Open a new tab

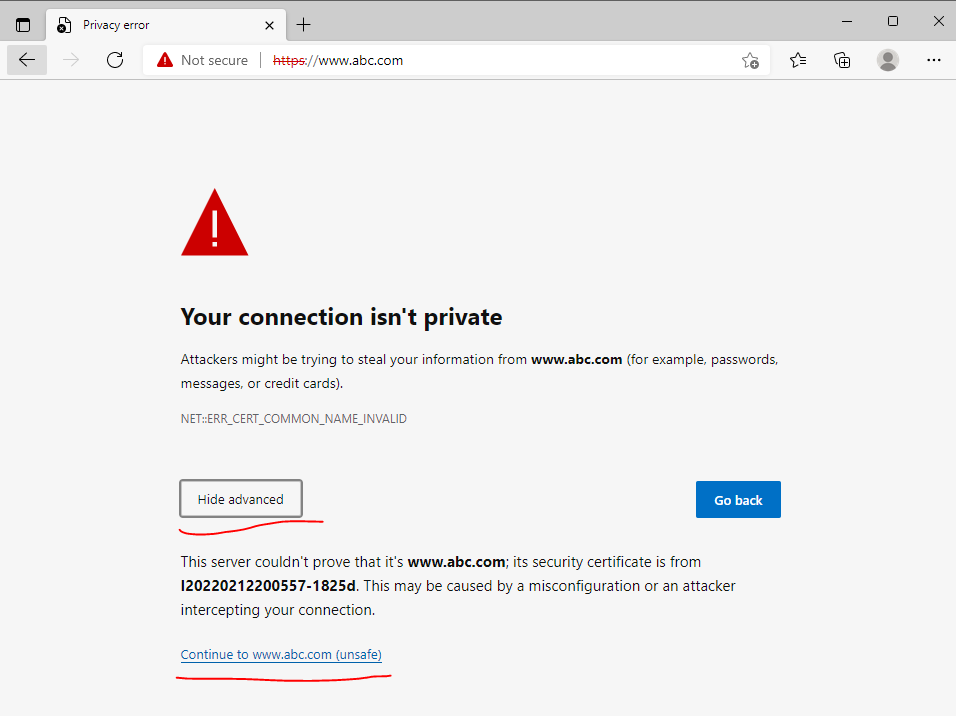tap(303, 25)
